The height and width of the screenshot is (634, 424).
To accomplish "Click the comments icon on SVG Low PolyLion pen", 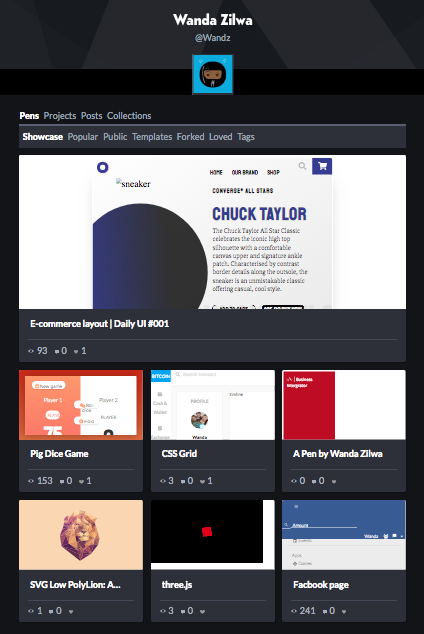I will [51, 611].
